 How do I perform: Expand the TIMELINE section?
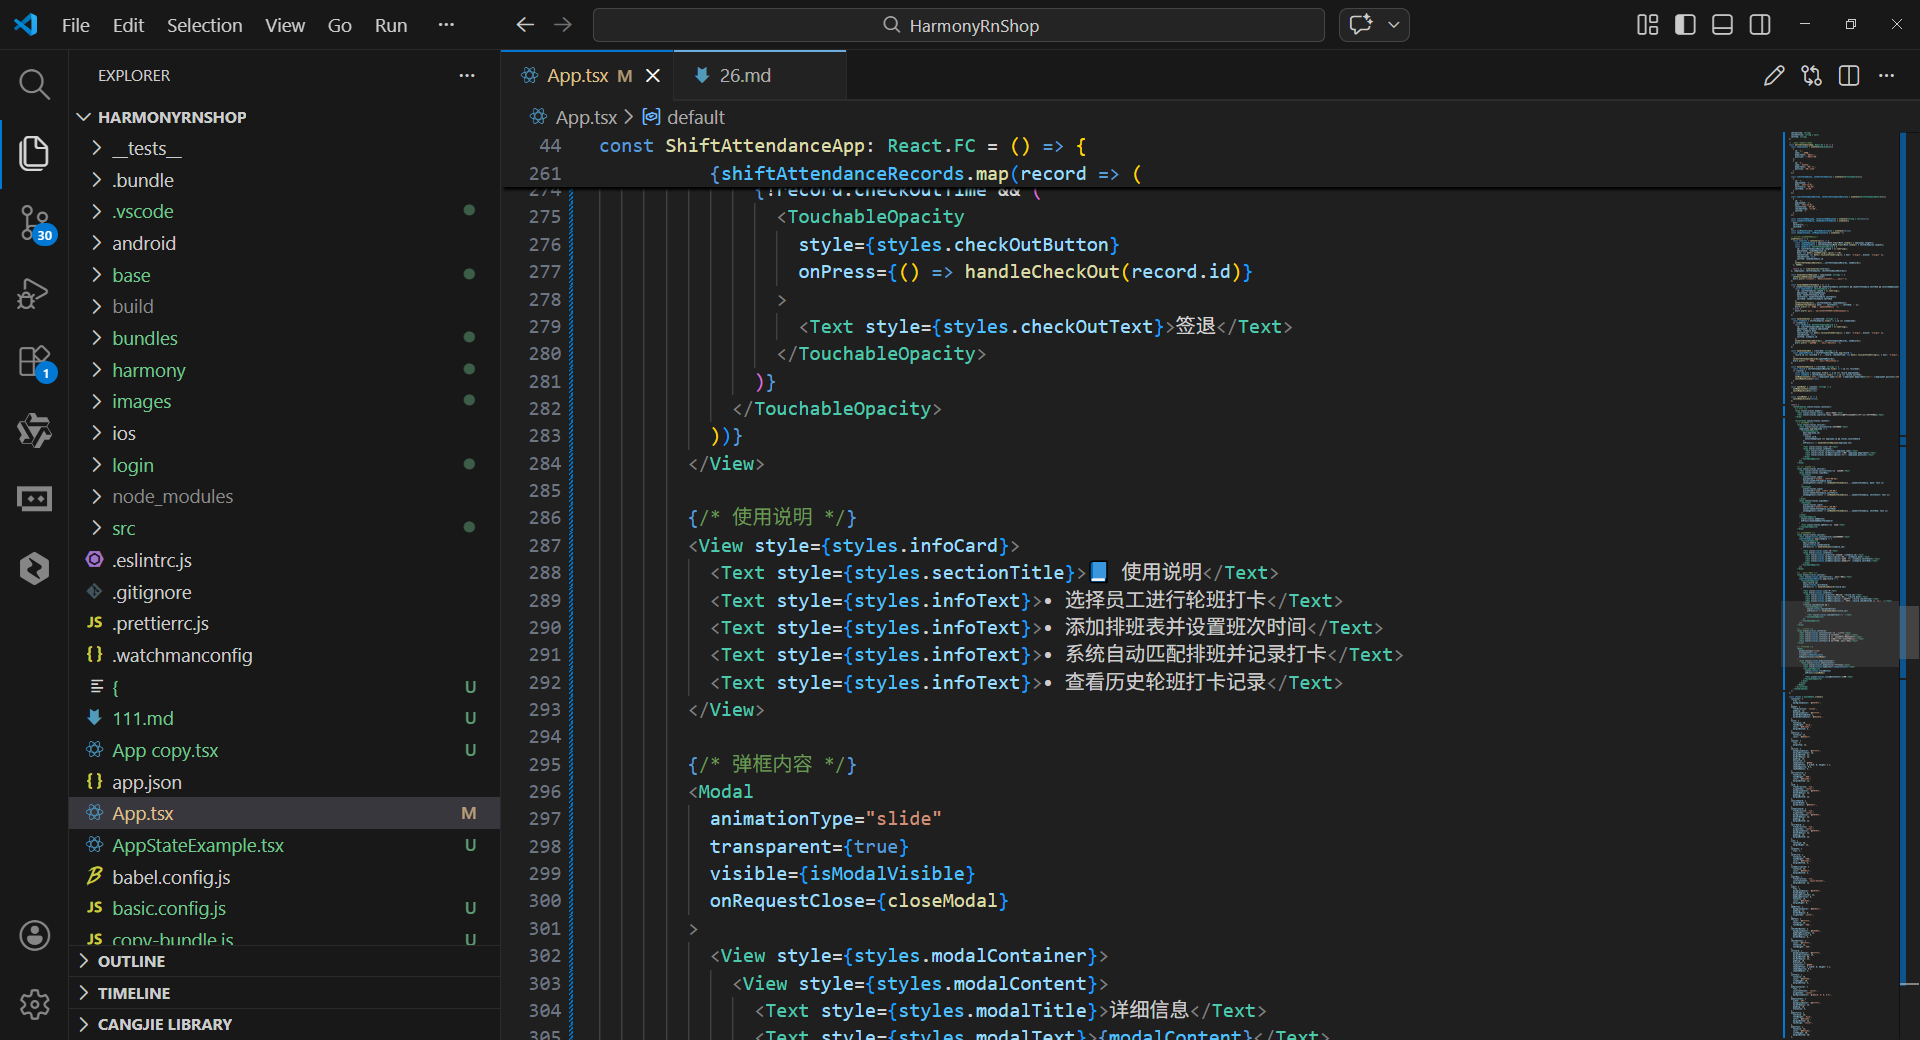284,993
